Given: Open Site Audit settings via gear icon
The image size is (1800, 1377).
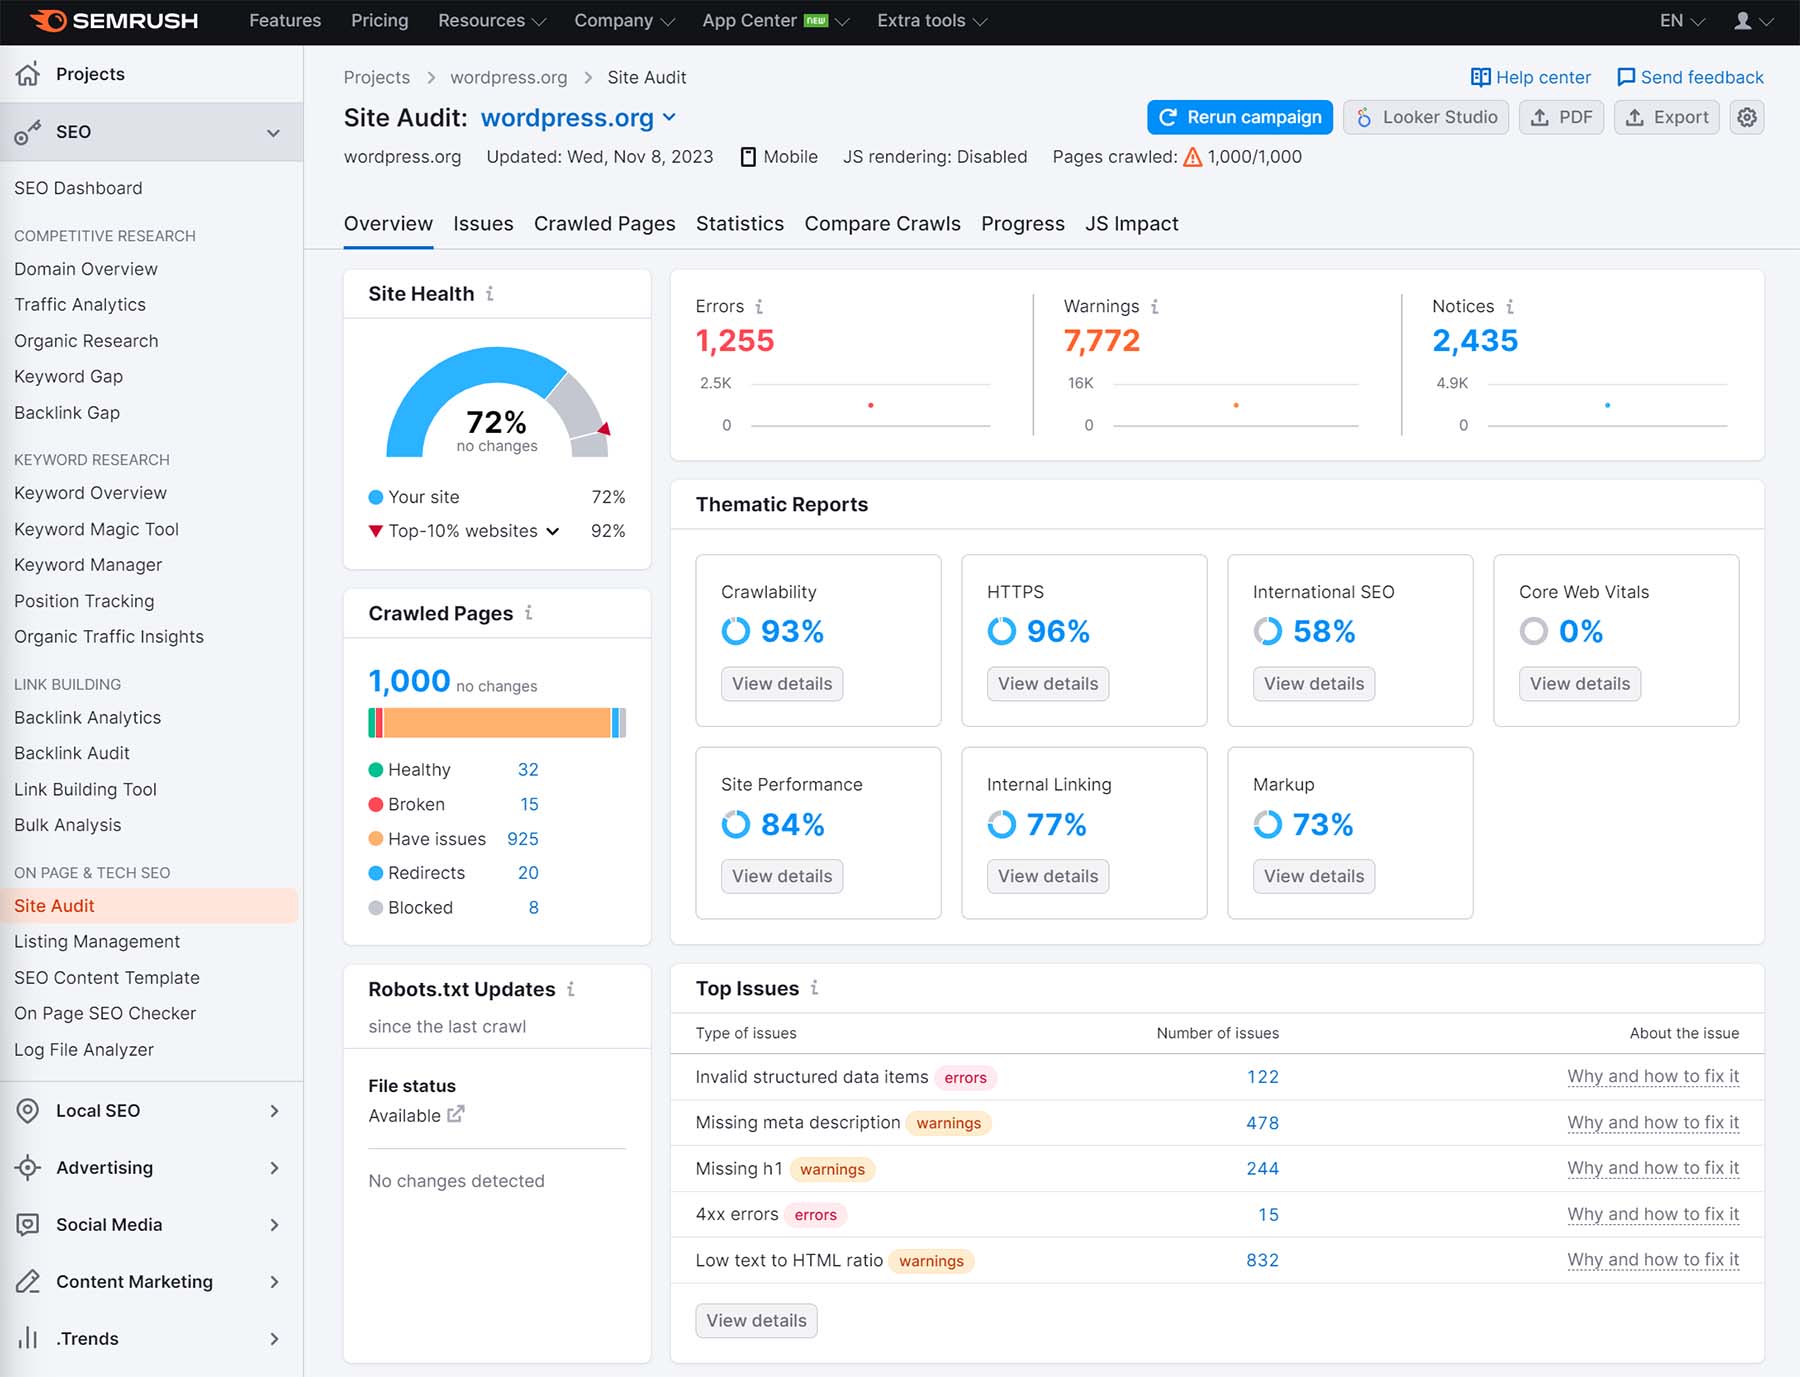Looking at the screenshot, I should click(x=1746, y=117).
